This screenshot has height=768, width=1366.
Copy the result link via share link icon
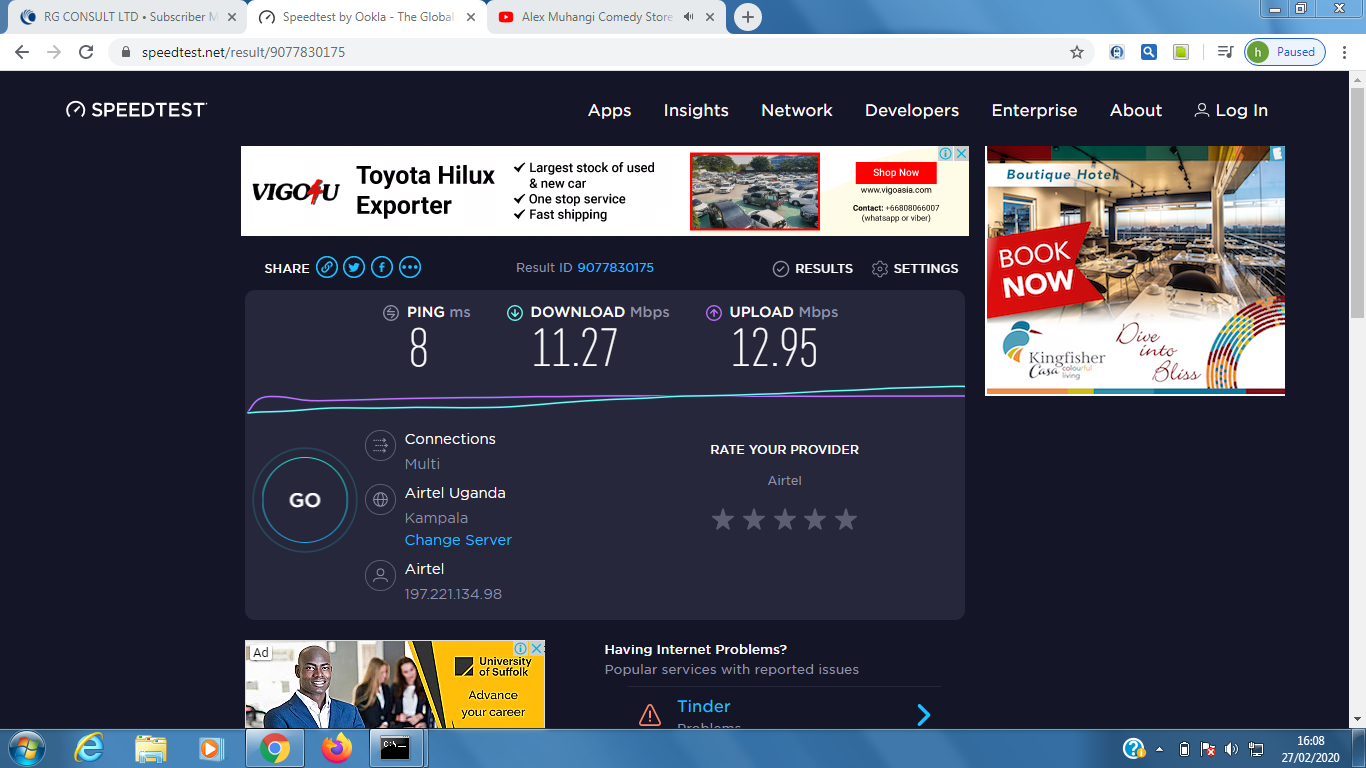pyautogui.click(x=327, y=267)
